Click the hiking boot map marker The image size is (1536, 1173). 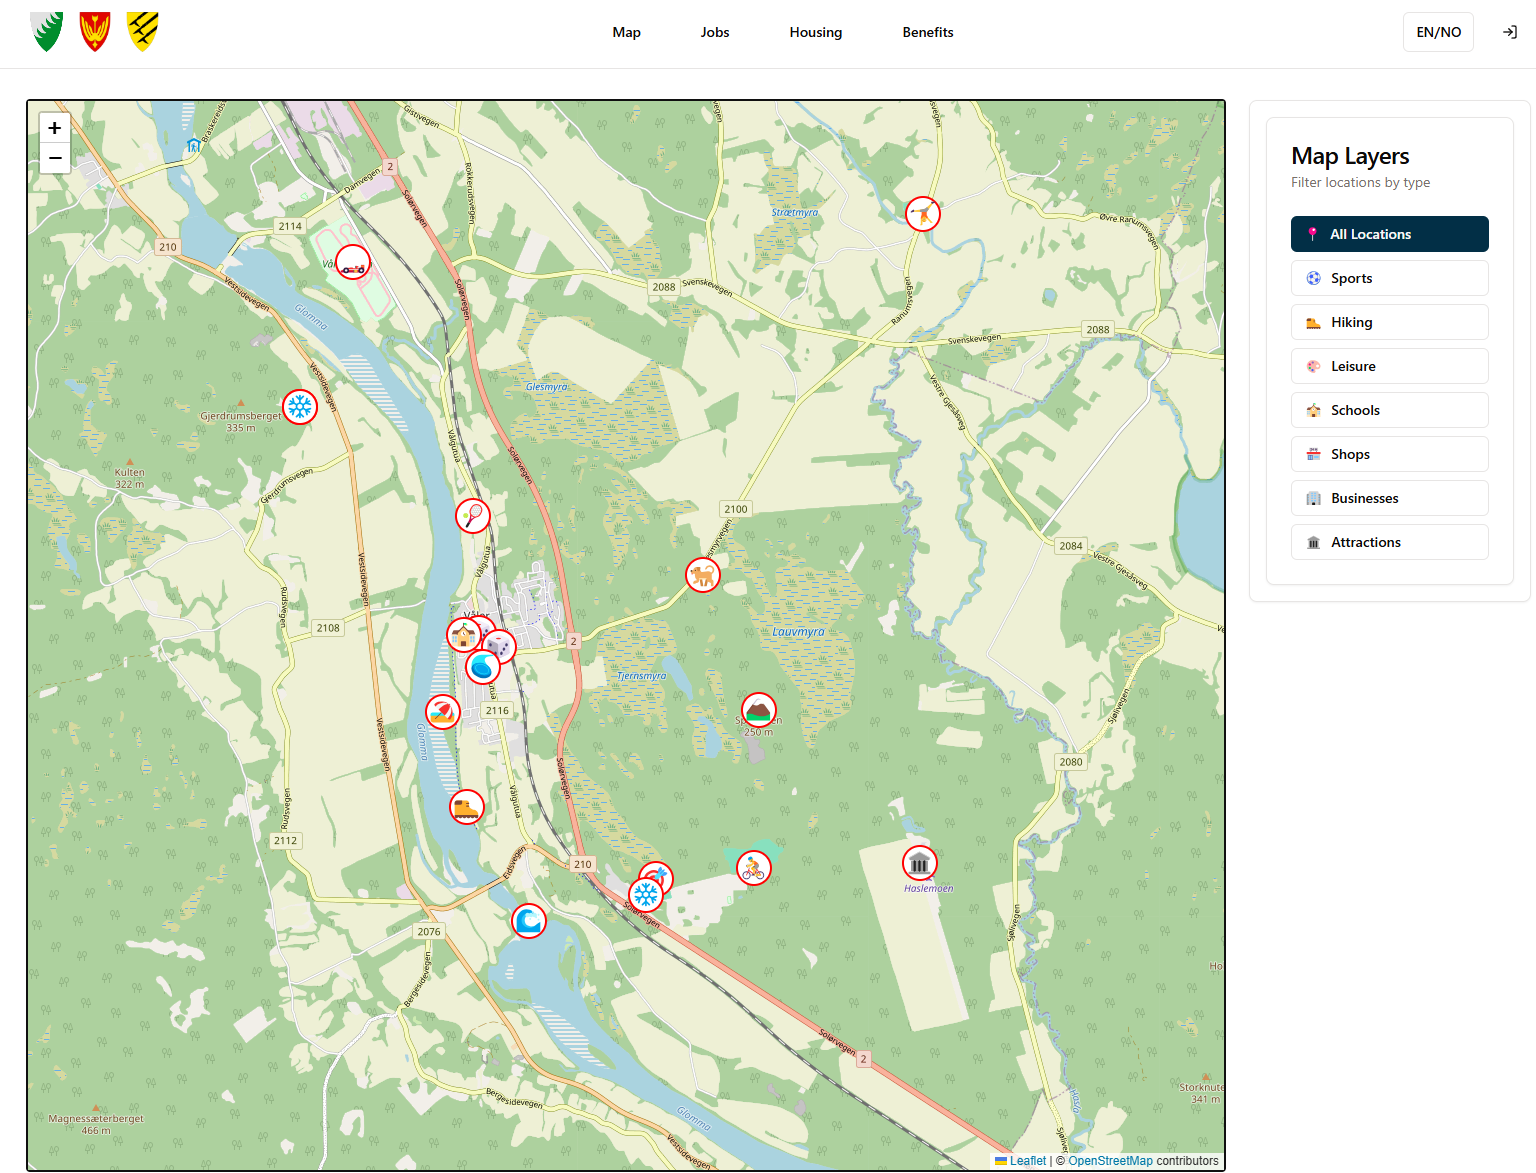tap(466, 807)
